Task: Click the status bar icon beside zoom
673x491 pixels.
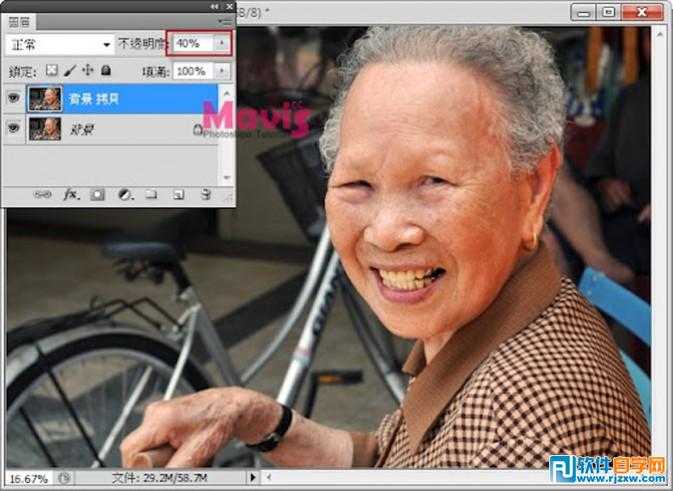Action: pyautogui.click(x=64, y=478)
